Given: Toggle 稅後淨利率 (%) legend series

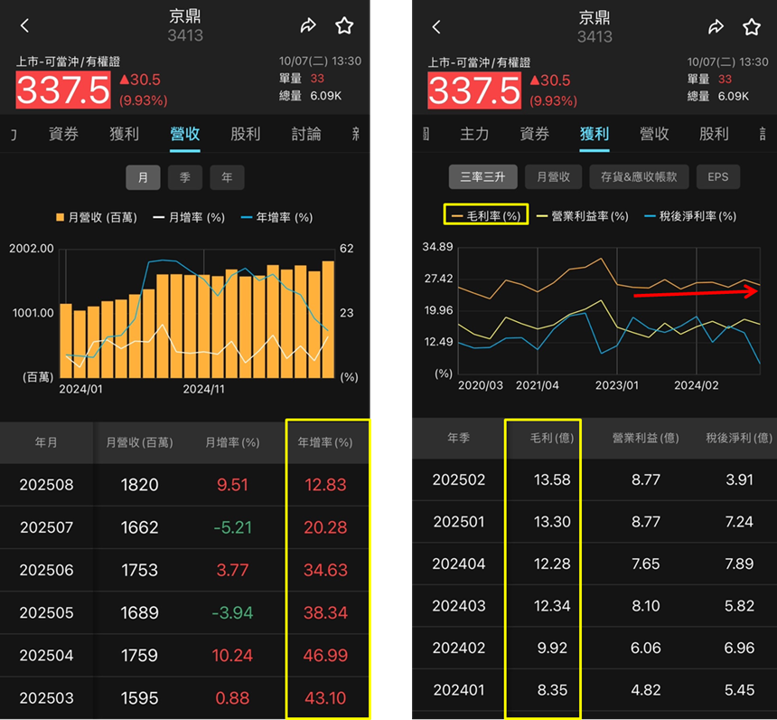Looking at the screenshot, I should (690, 216).
